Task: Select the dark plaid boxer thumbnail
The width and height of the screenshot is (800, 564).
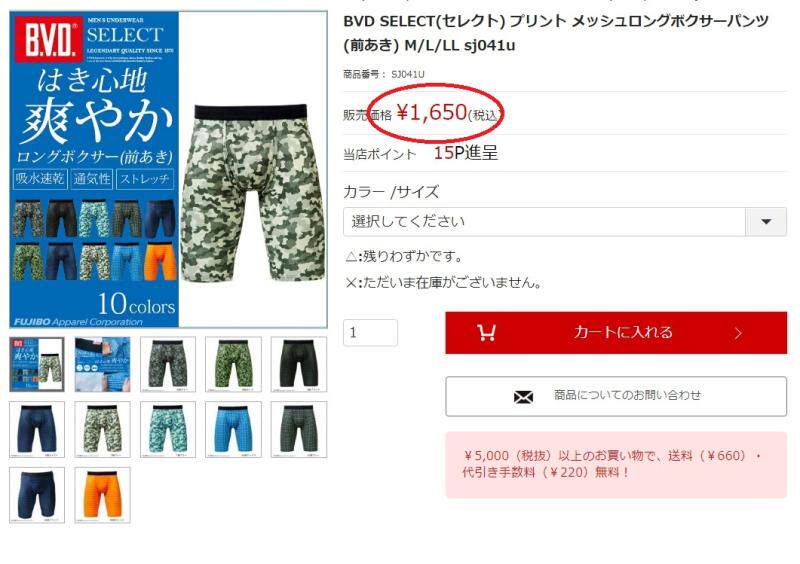Action: (x=298, y=429)
